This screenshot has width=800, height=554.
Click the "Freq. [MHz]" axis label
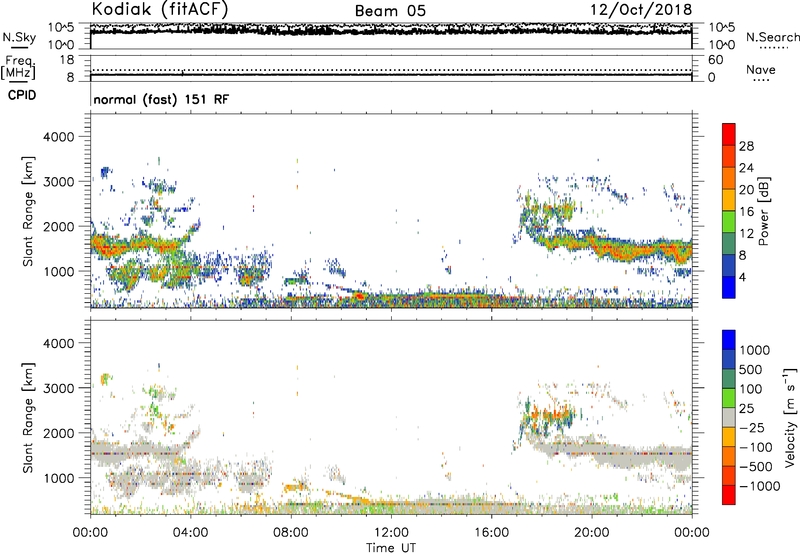point(19,67)
